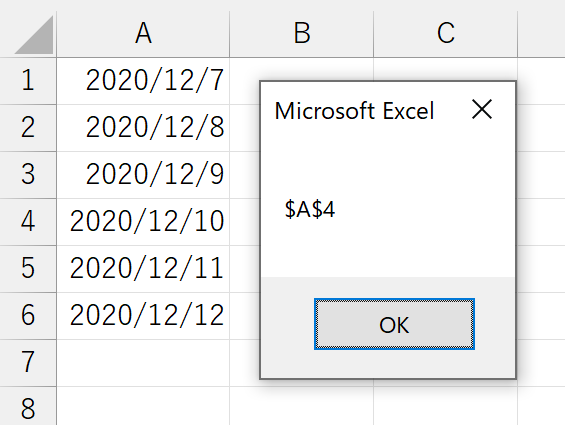Click cell containing 2020/12/12

[143, 316]
